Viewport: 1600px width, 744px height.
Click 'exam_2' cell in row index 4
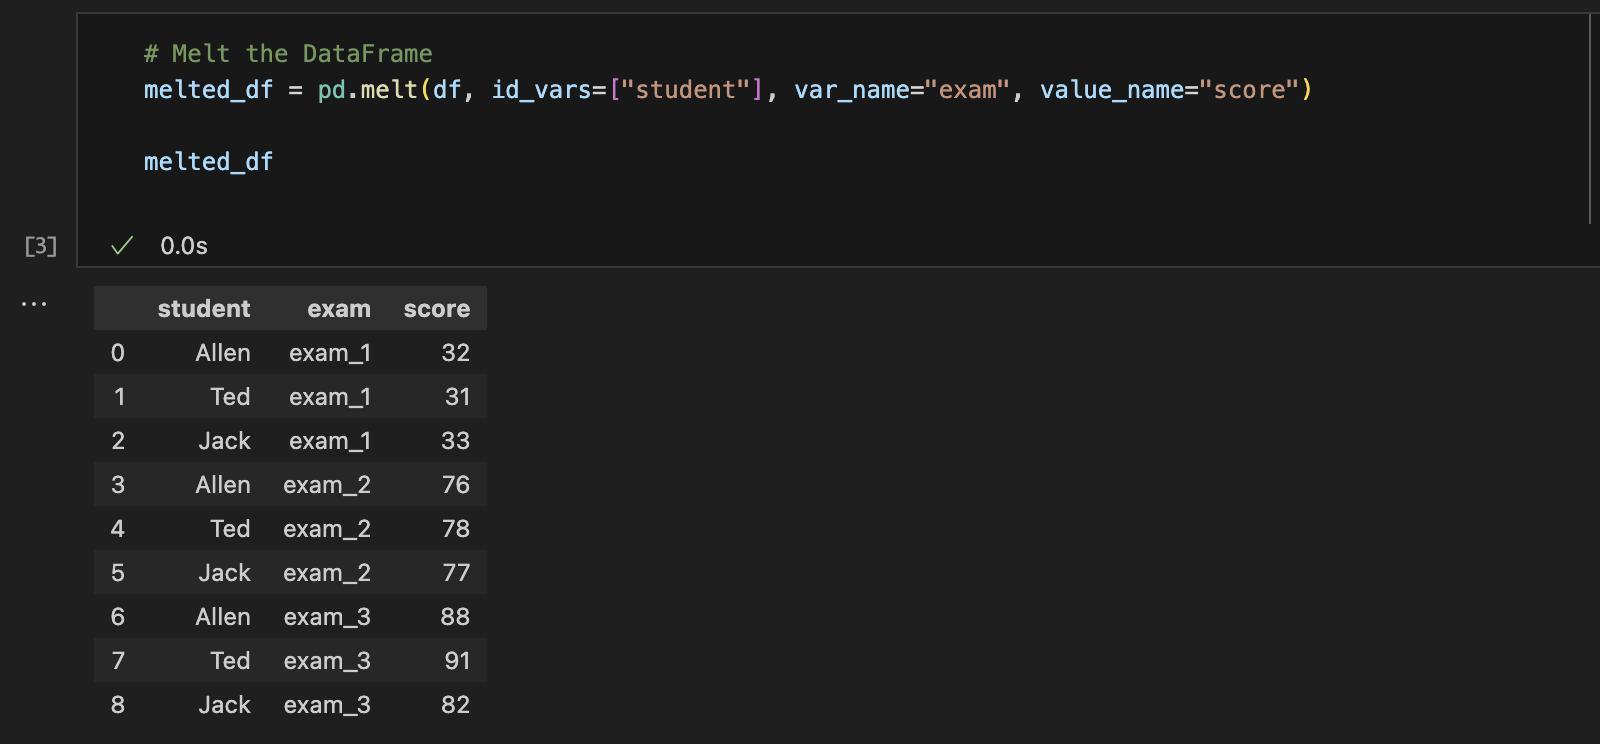coord(327,529)
